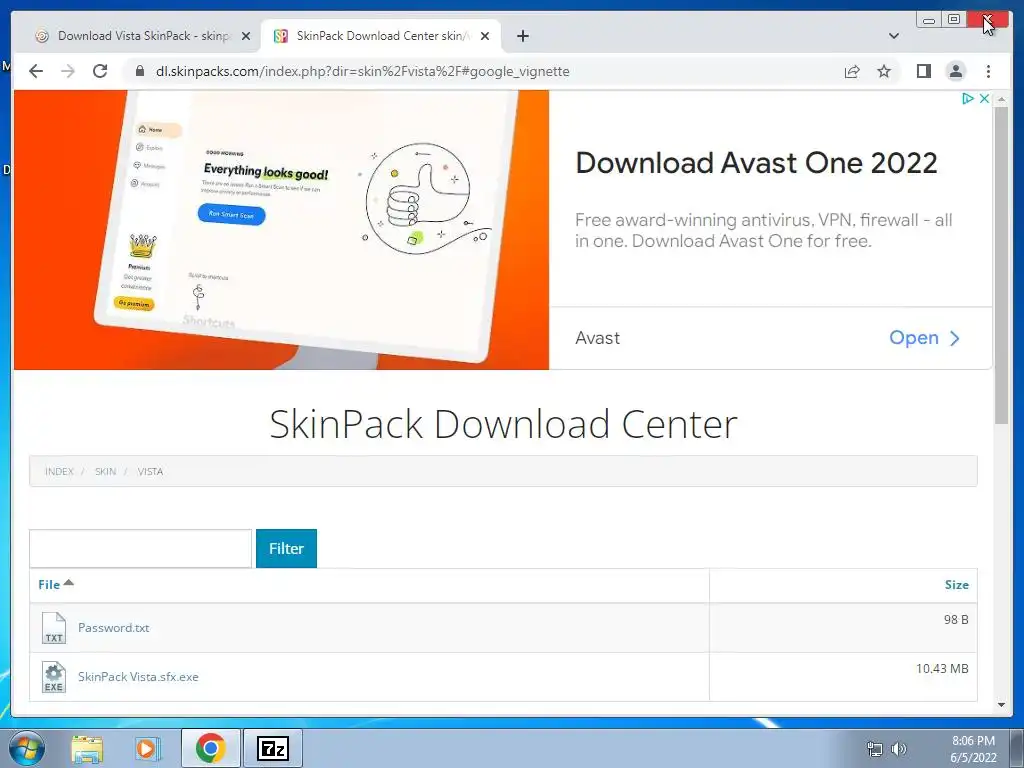Go back to the previous page

(36, 71)
